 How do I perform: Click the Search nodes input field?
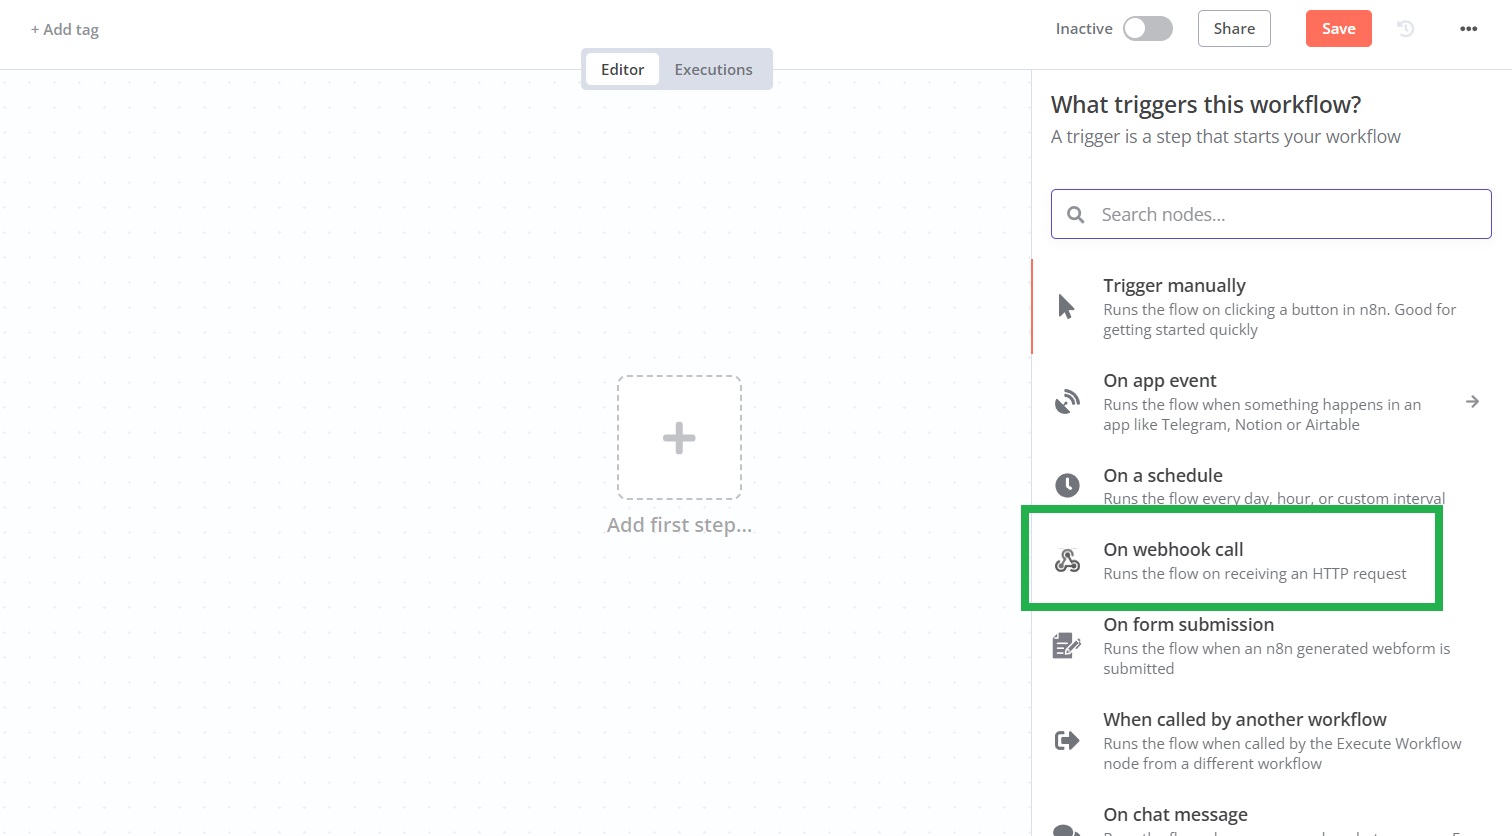(1285, 214)
